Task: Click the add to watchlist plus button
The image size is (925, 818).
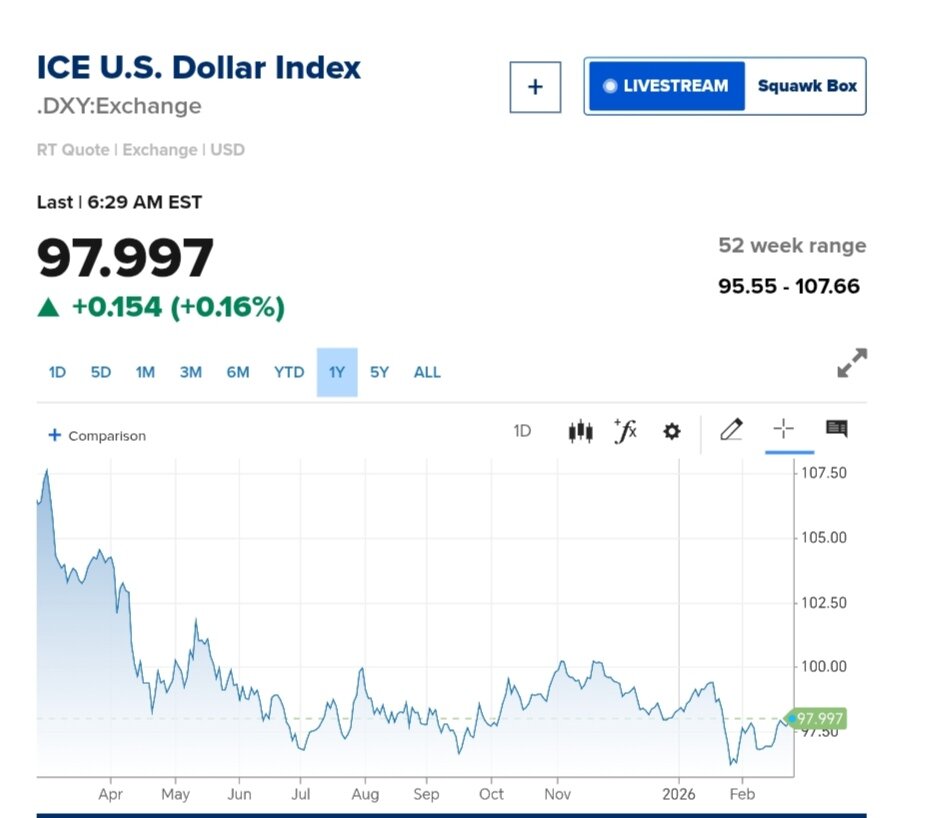Action: point(535,87)
